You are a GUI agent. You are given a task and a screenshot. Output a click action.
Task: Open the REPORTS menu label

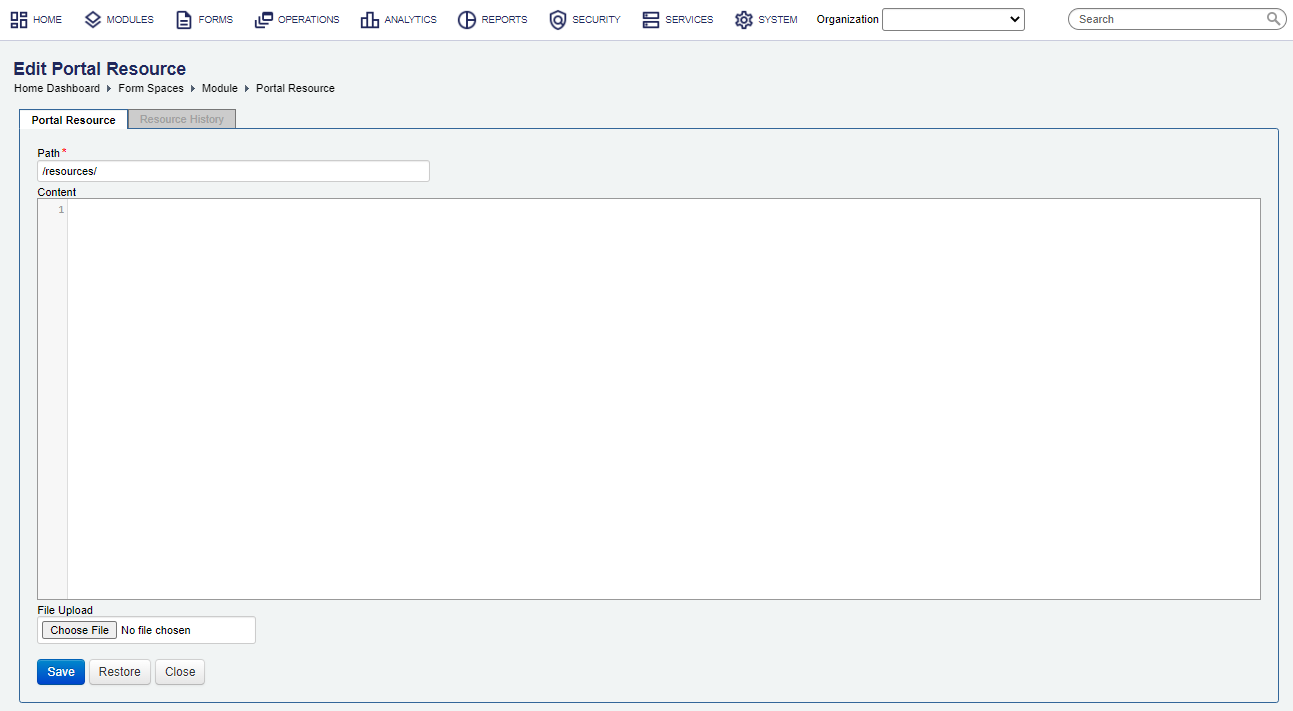point(504,20)
